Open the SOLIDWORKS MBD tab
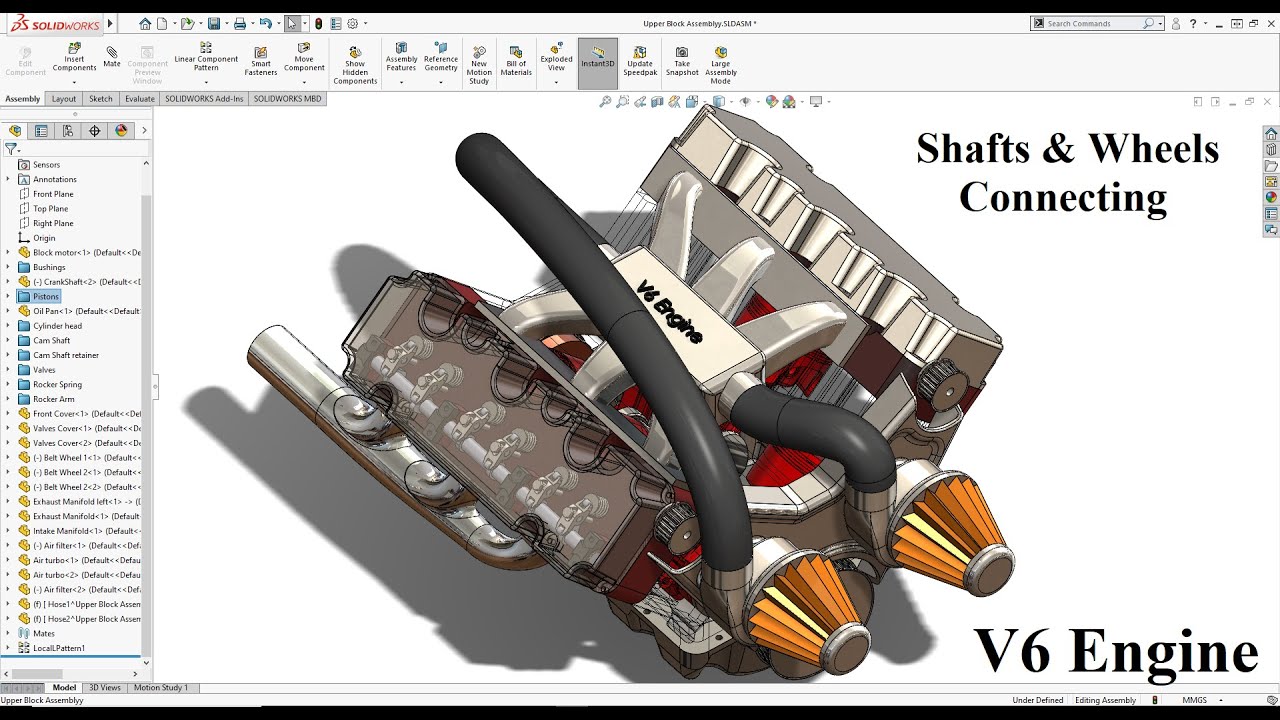This screenshot has height=720, width=1280. pyautogui.click(x=288, y=99)
